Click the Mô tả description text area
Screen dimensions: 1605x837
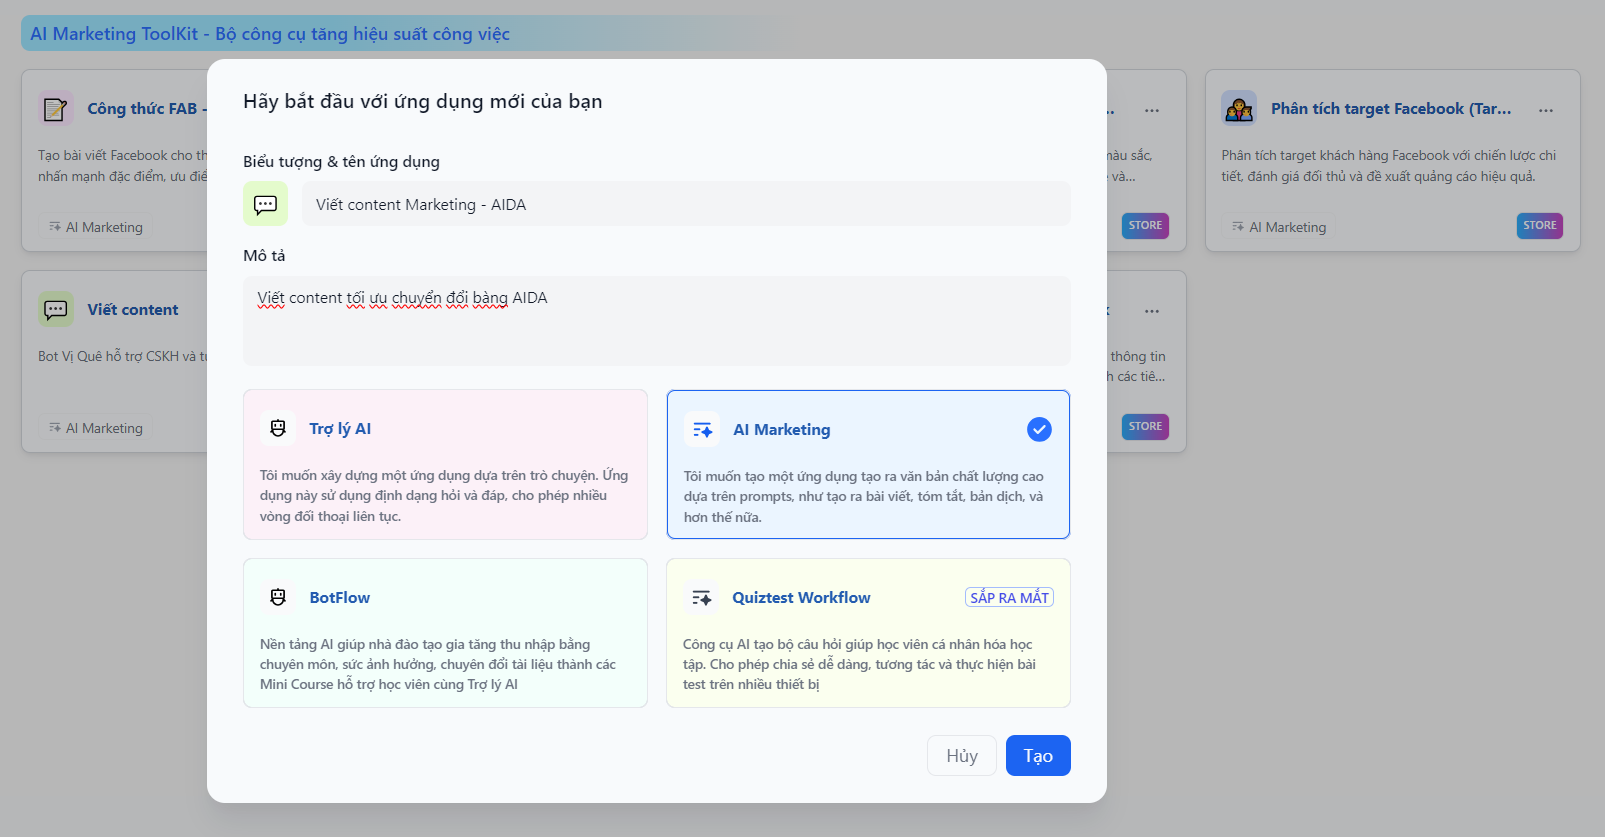(x=656, y=321)
